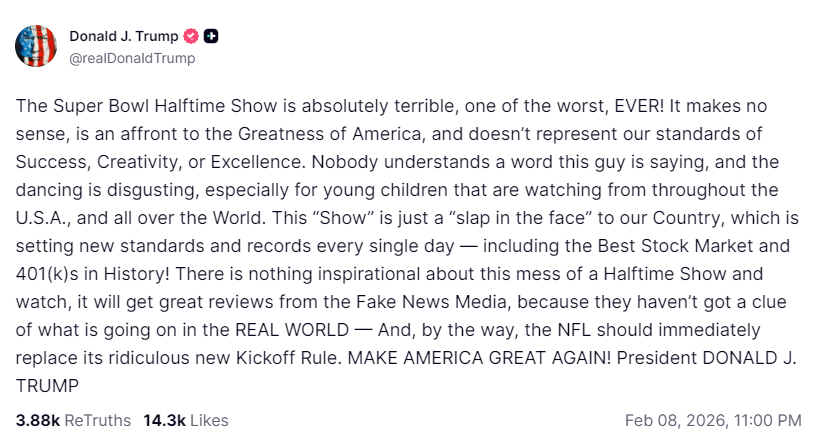The height and width of the screenshot is (439, 818).
Task: Click the word "TRUMP" ending the post
Action: point(46,385)
